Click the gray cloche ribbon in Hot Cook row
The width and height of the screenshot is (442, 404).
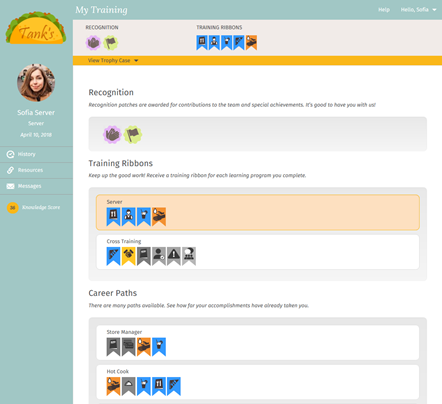click(129, 386)
